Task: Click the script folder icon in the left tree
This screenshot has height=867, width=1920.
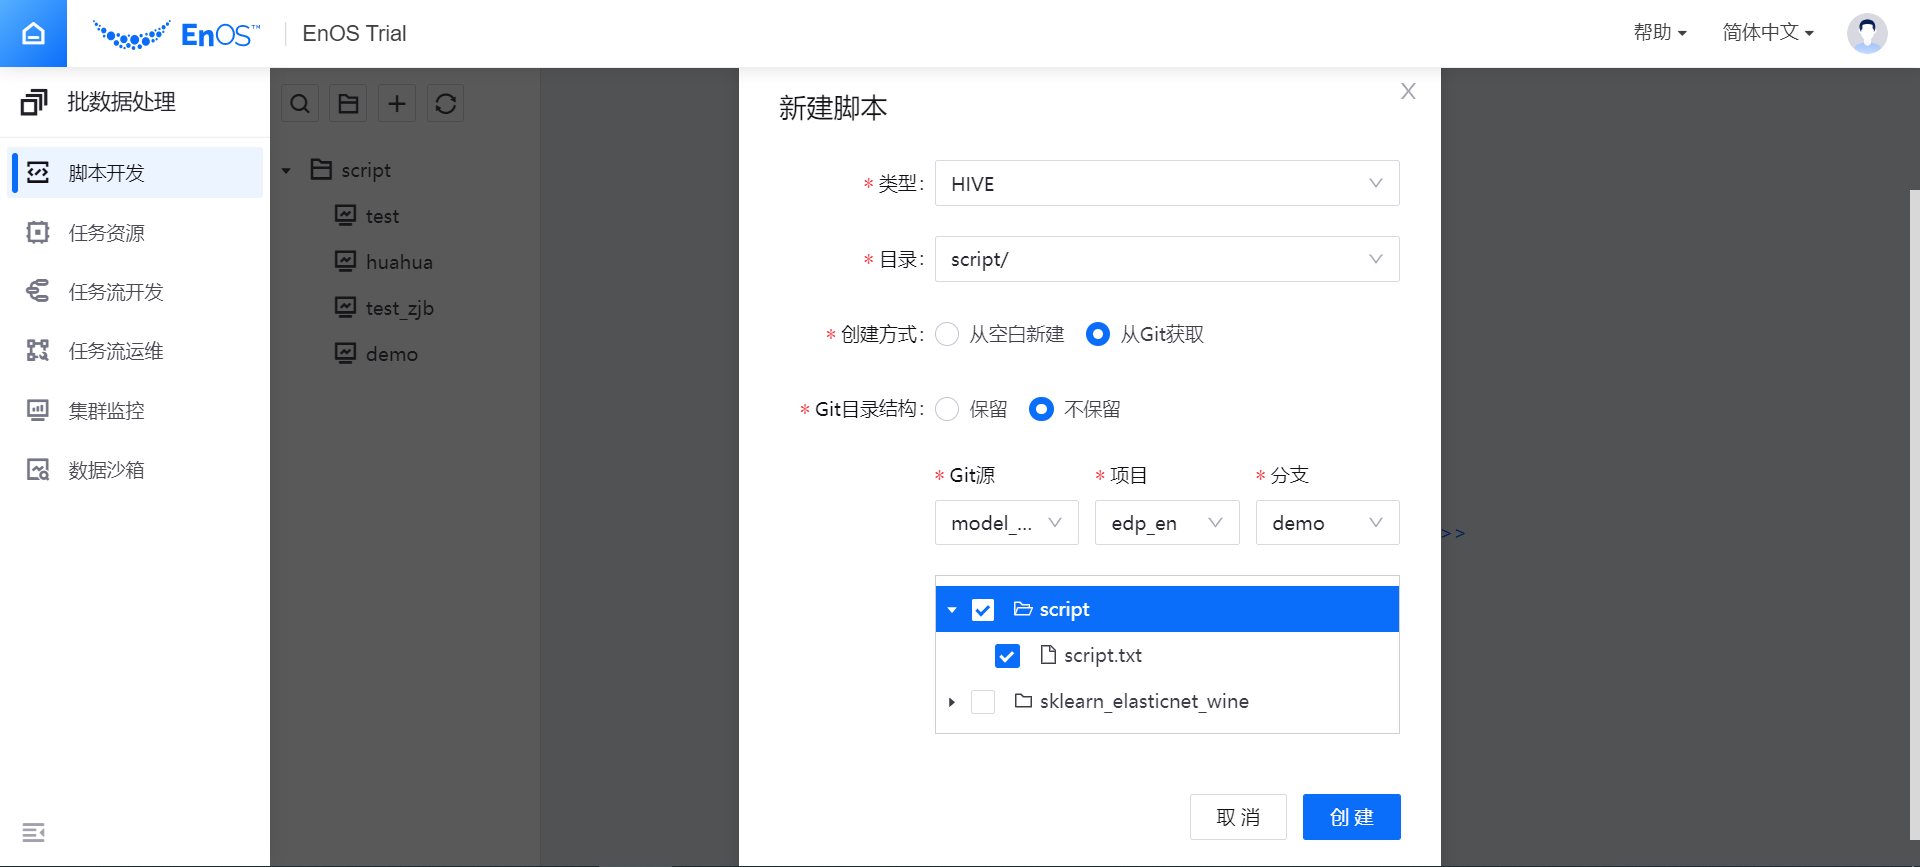Action: click(x=321, y=169)
